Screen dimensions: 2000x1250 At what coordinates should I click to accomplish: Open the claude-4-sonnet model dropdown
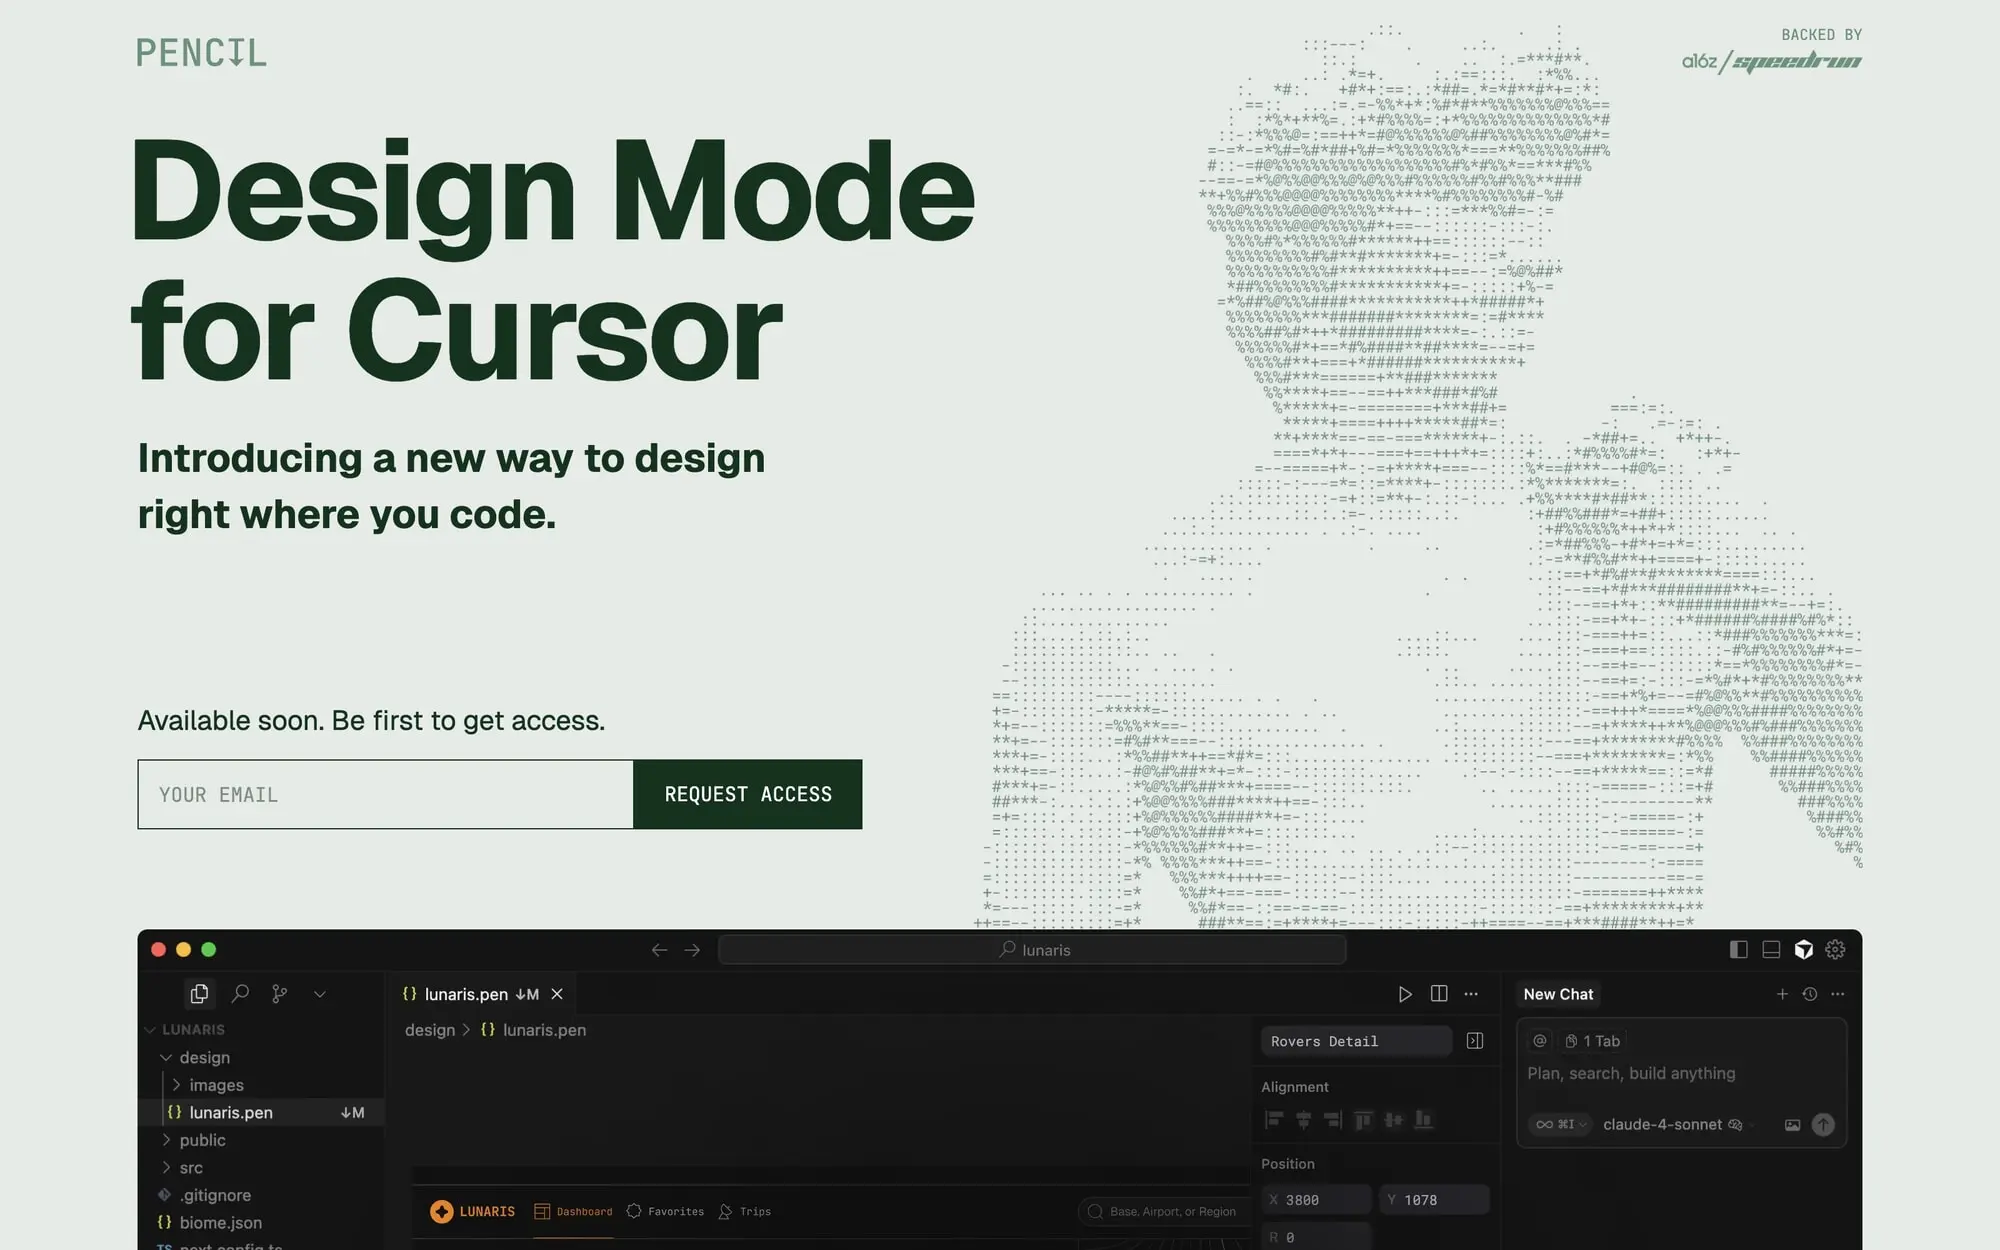(1662, 1125)
